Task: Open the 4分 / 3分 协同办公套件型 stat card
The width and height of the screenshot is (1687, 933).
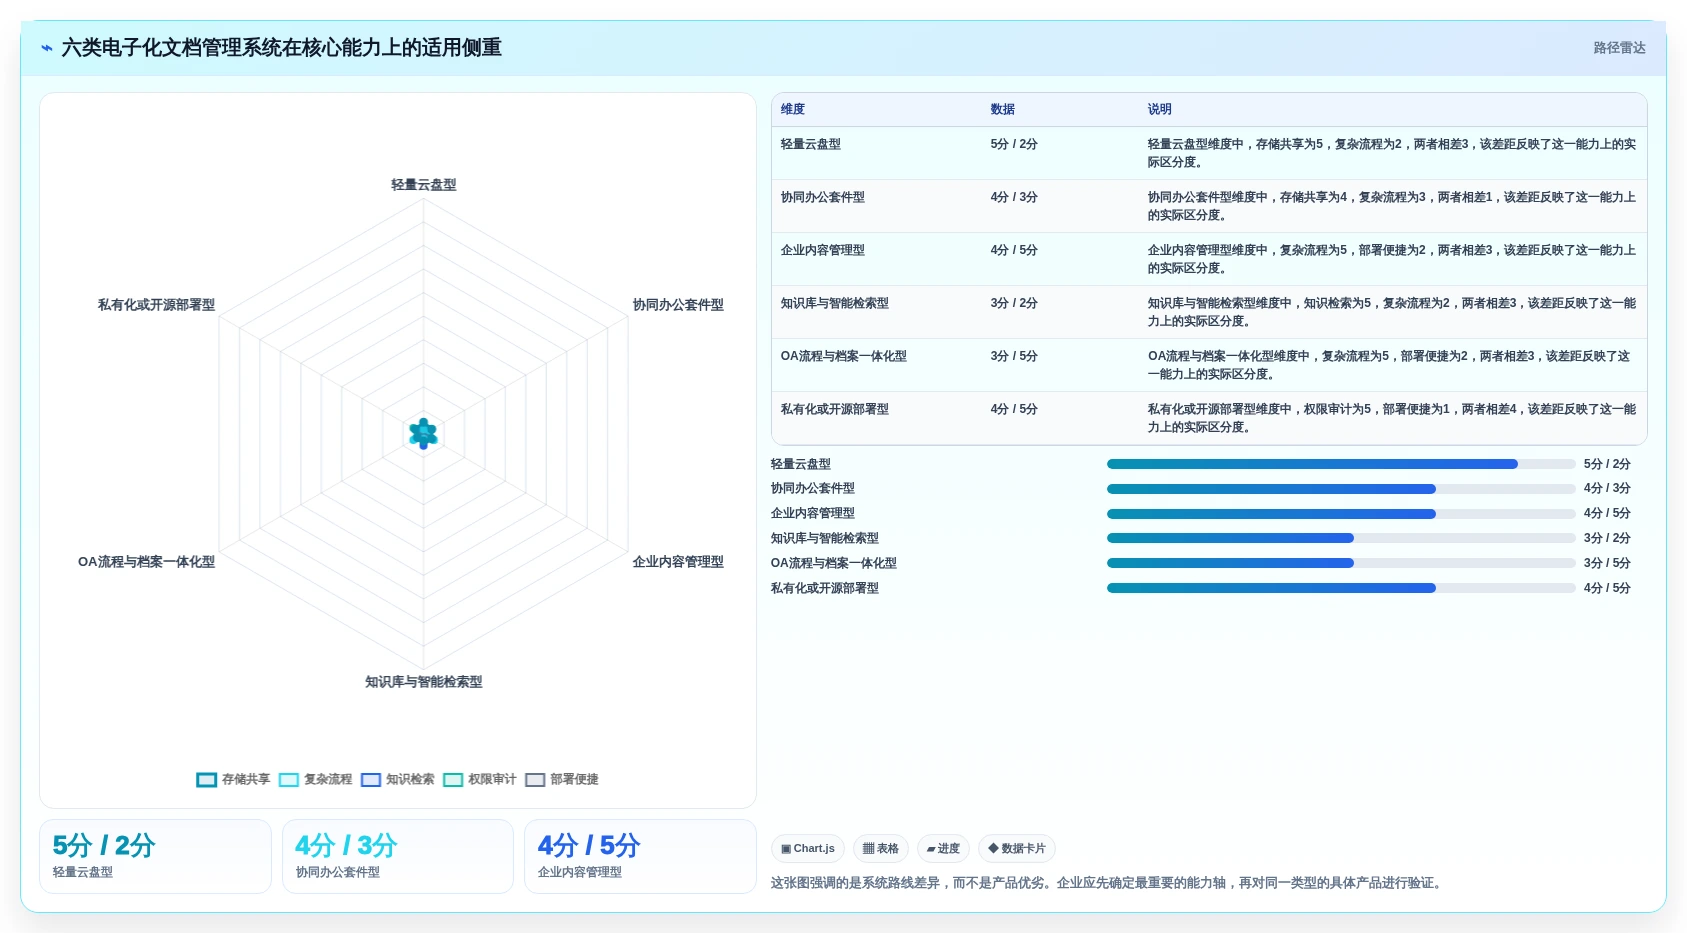Action: coord(398,856)
